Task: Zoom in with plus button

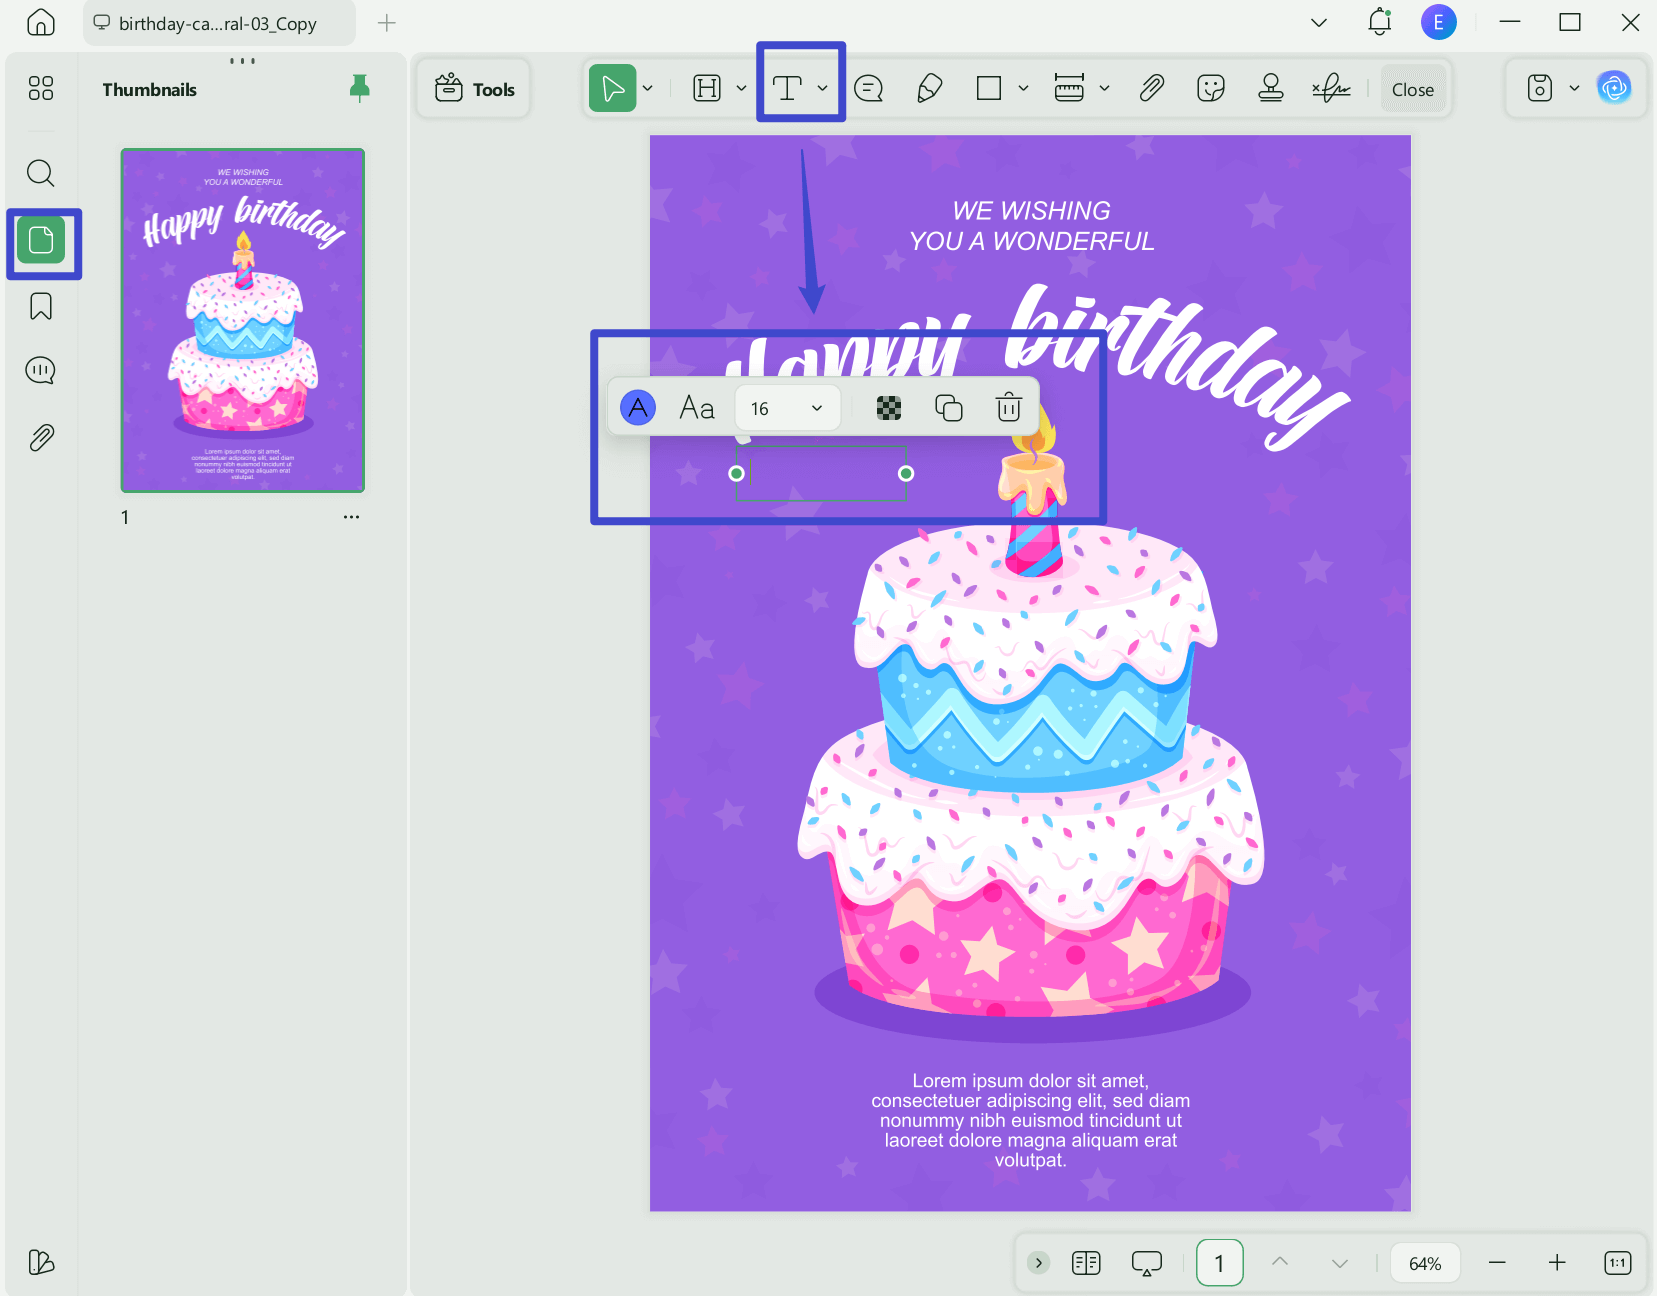Action: (x=1557, y=1263)
